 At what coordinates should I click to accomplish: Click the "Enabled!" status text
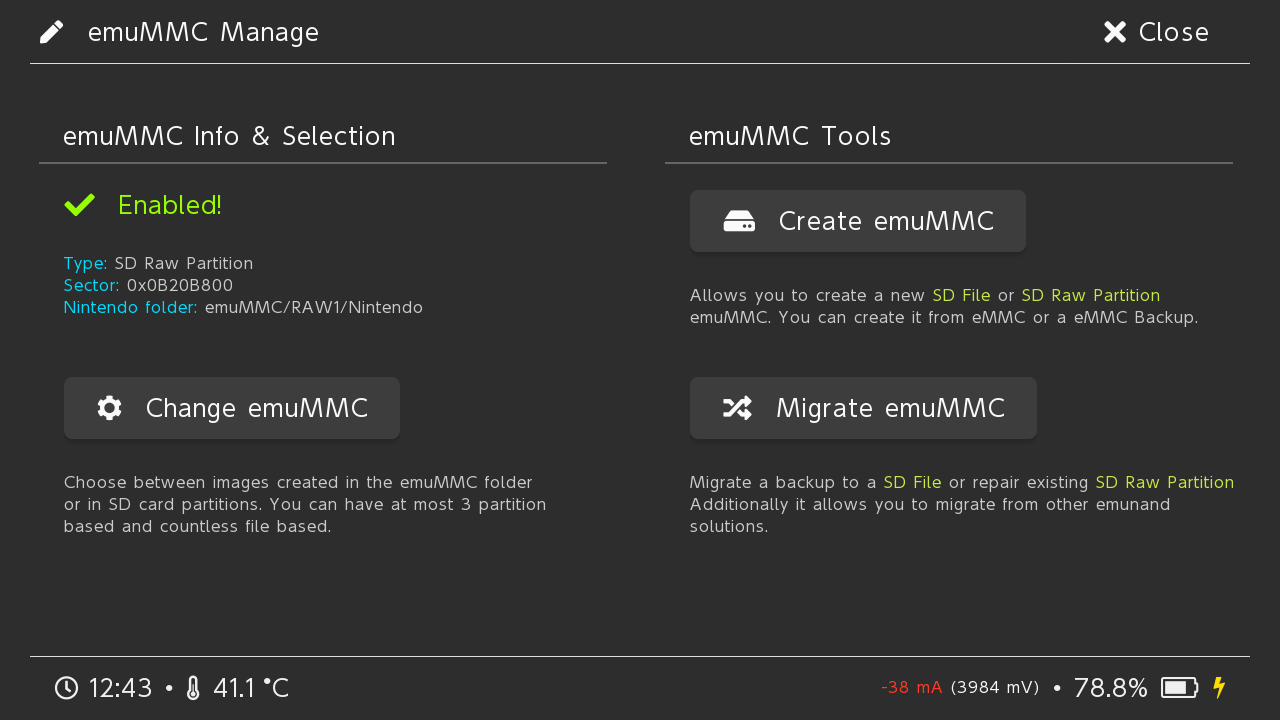(x=169, y=205)
